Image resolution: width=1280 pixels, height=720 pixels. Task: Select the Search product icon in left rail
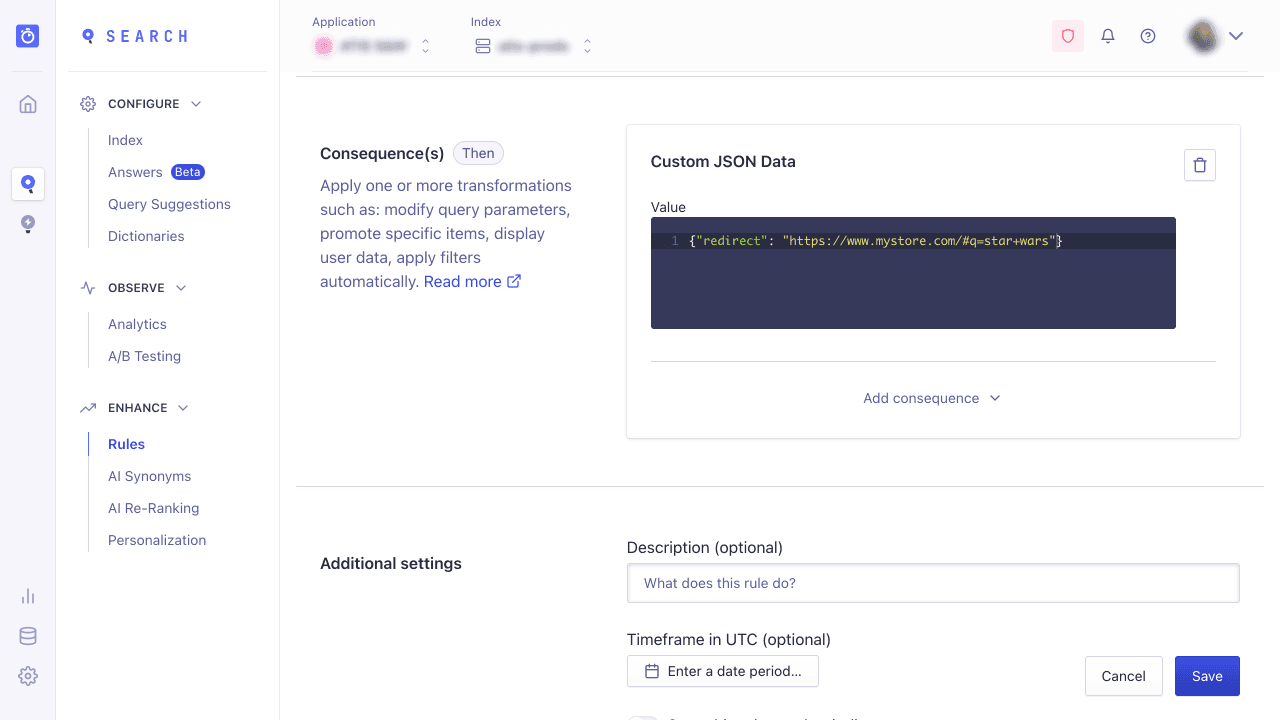[28, 184]
